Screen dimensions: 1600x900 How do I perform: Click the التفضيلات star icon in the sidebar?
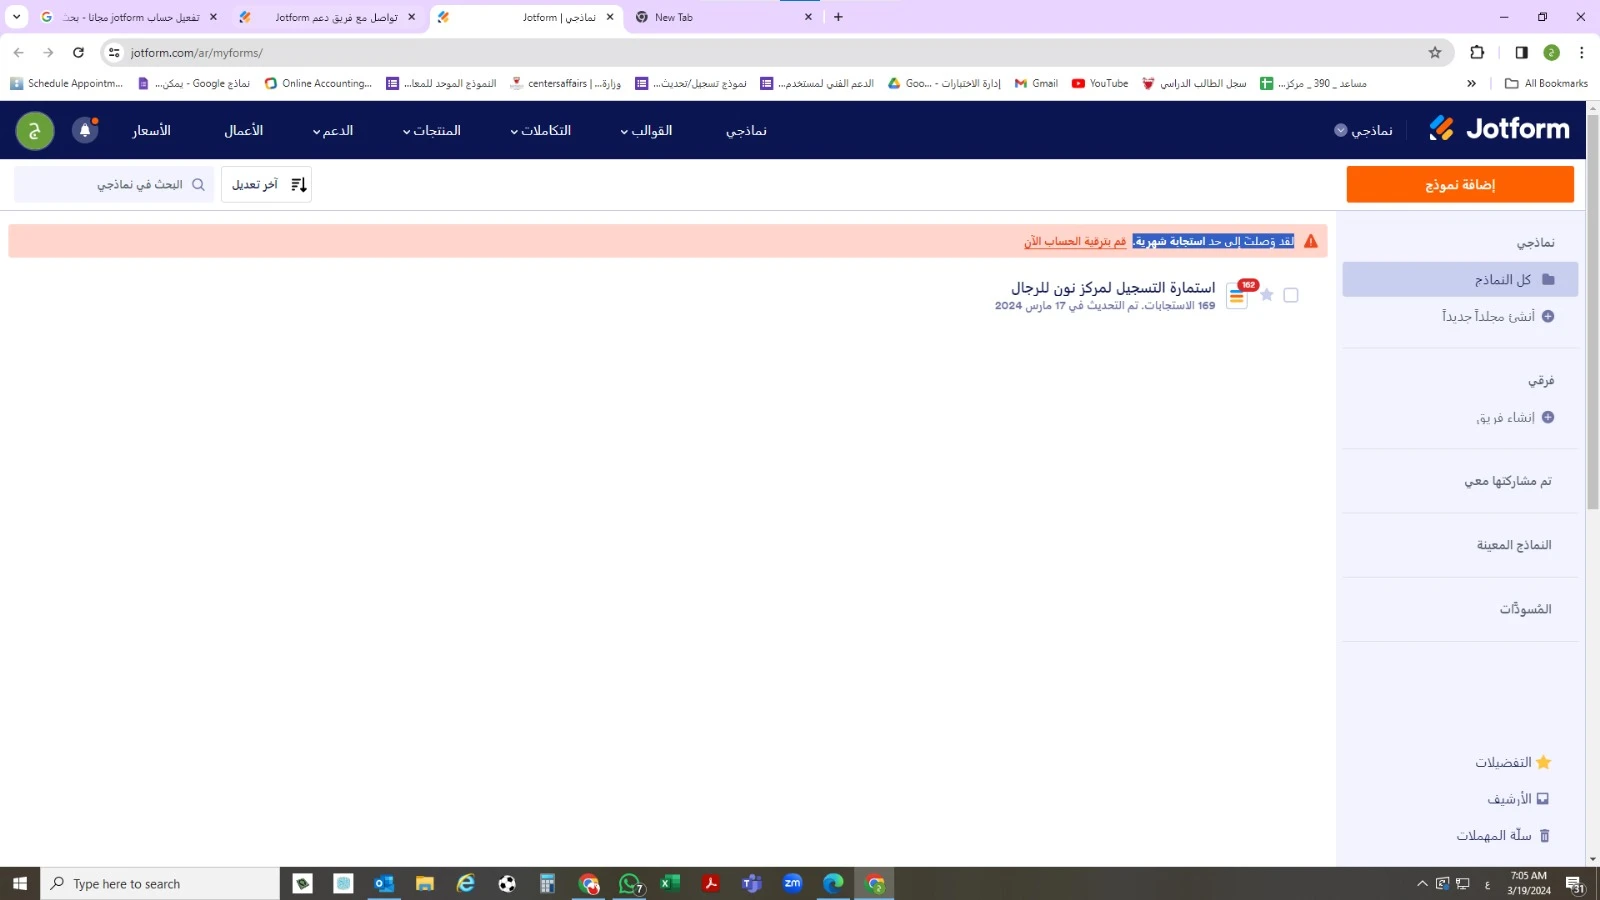pos(1544,761)
